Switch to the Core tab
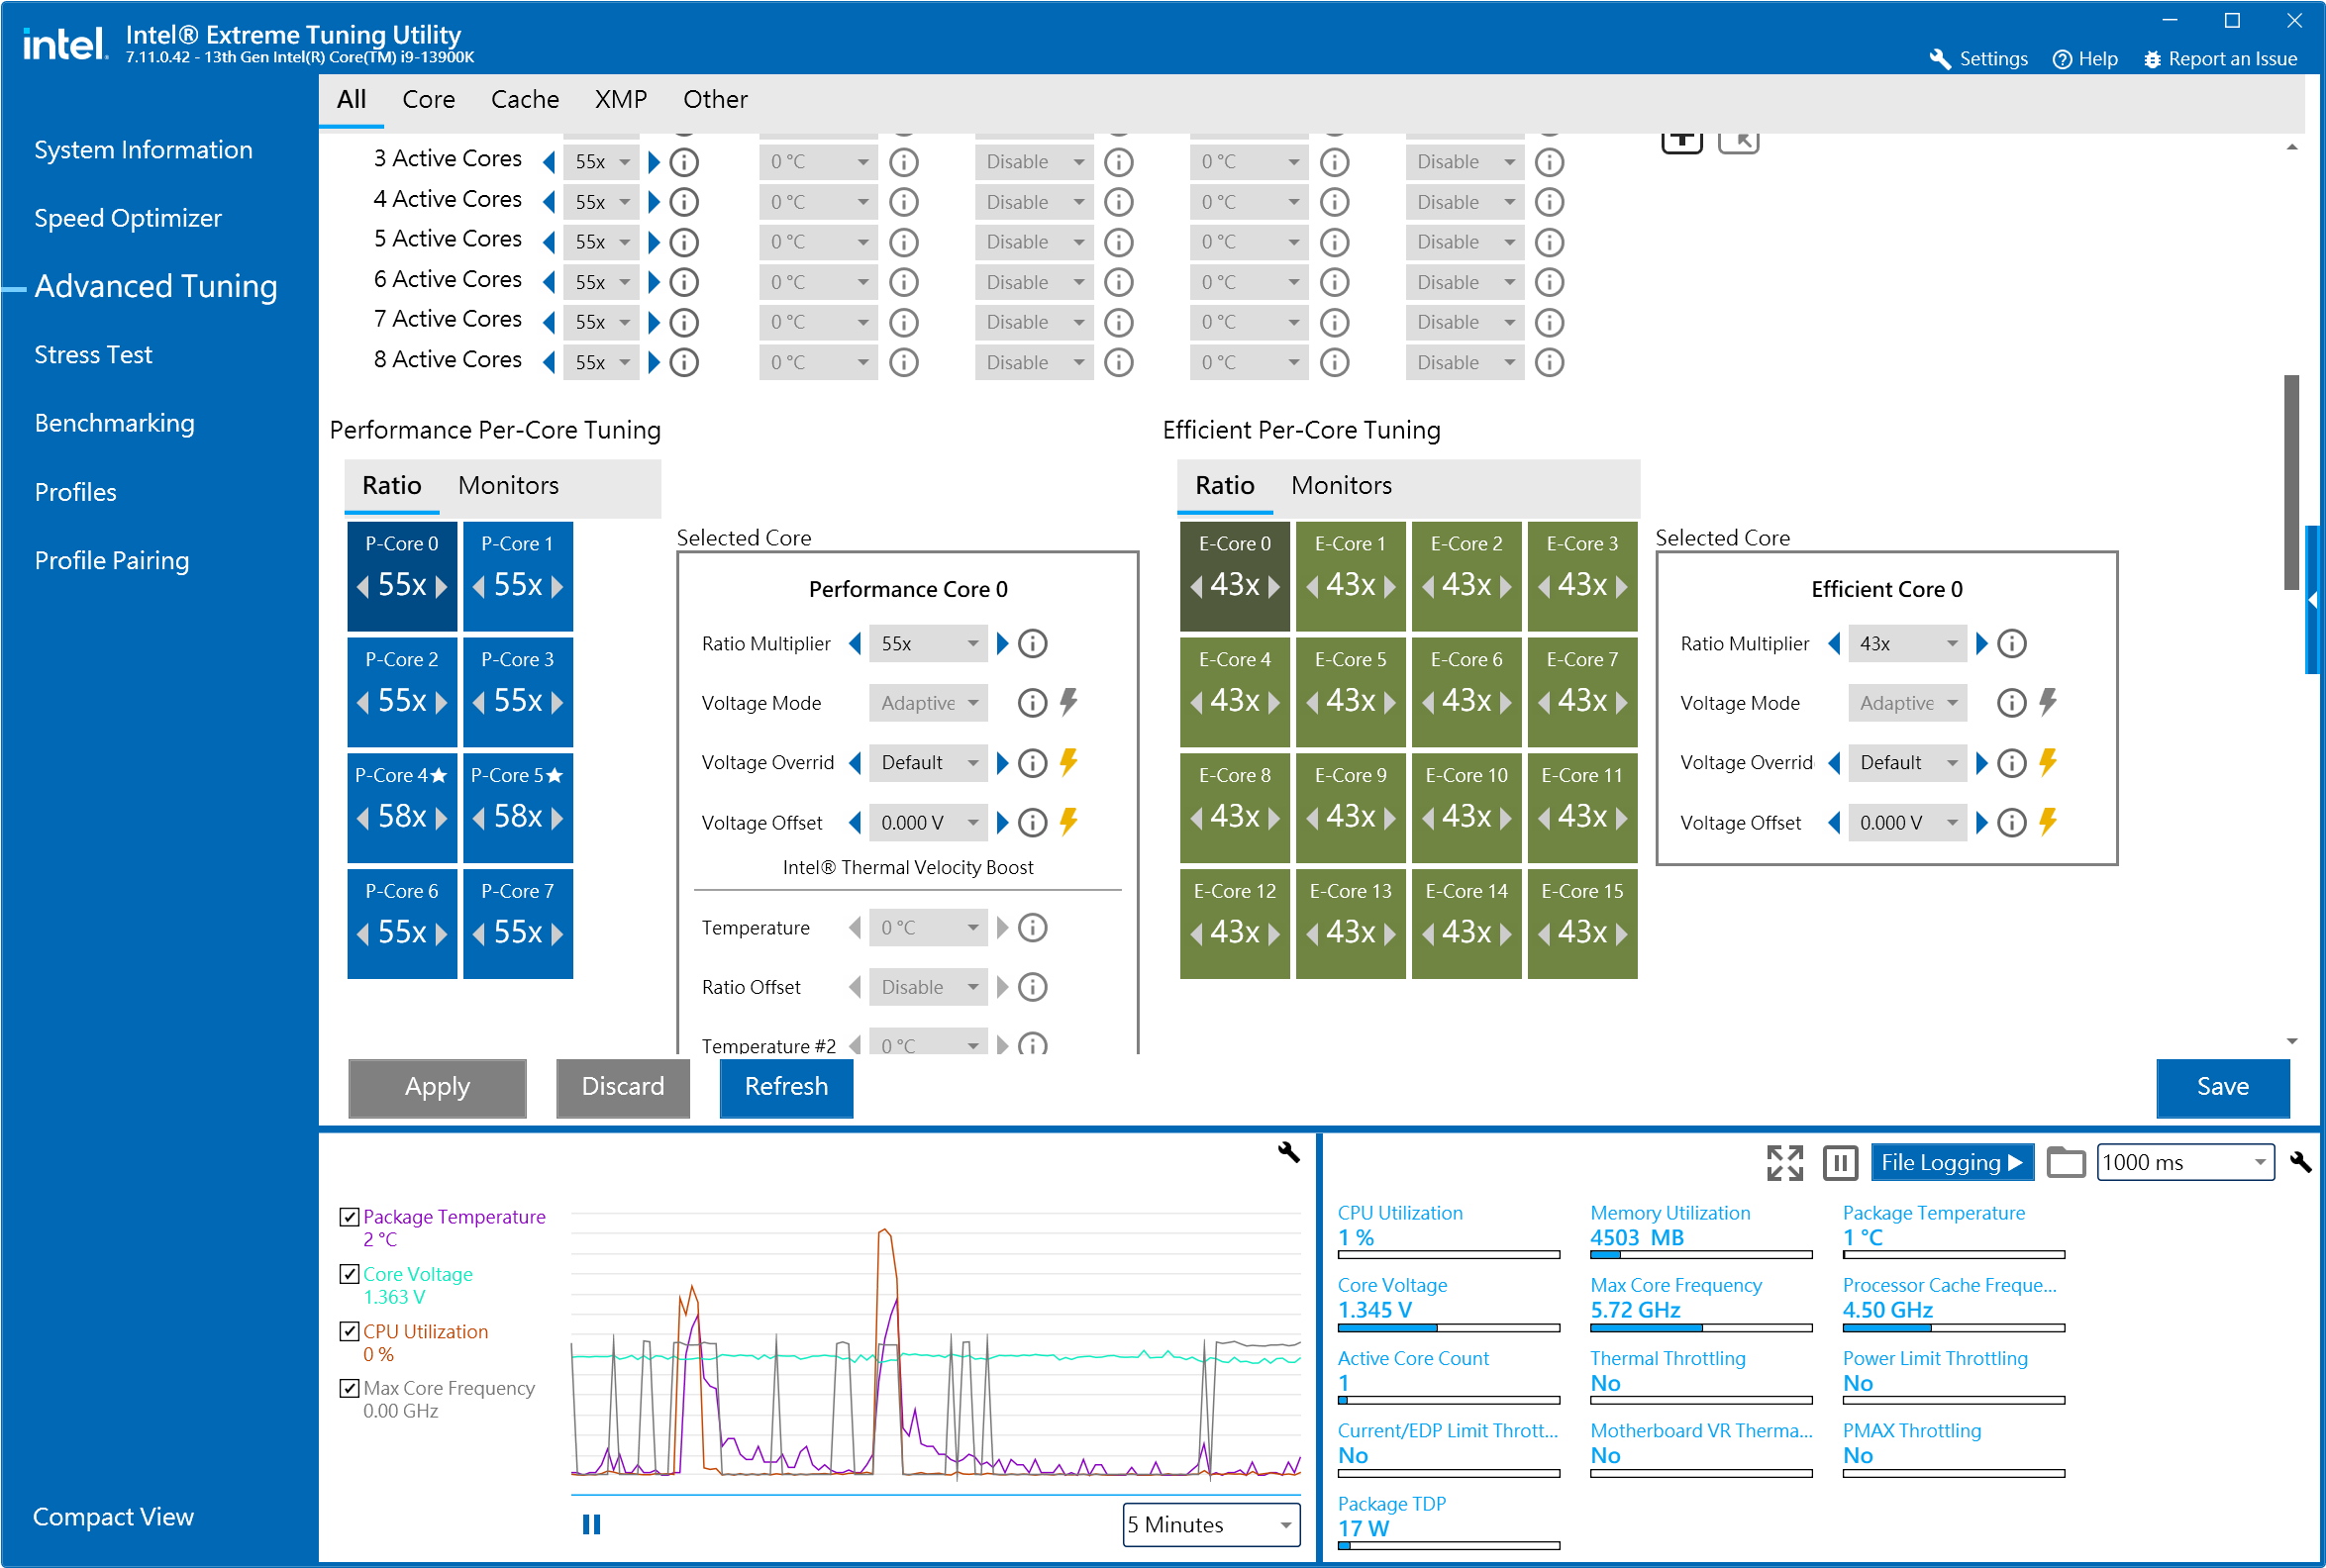The height and width of the screenshot is (1568, 2326). coord(428,99)
